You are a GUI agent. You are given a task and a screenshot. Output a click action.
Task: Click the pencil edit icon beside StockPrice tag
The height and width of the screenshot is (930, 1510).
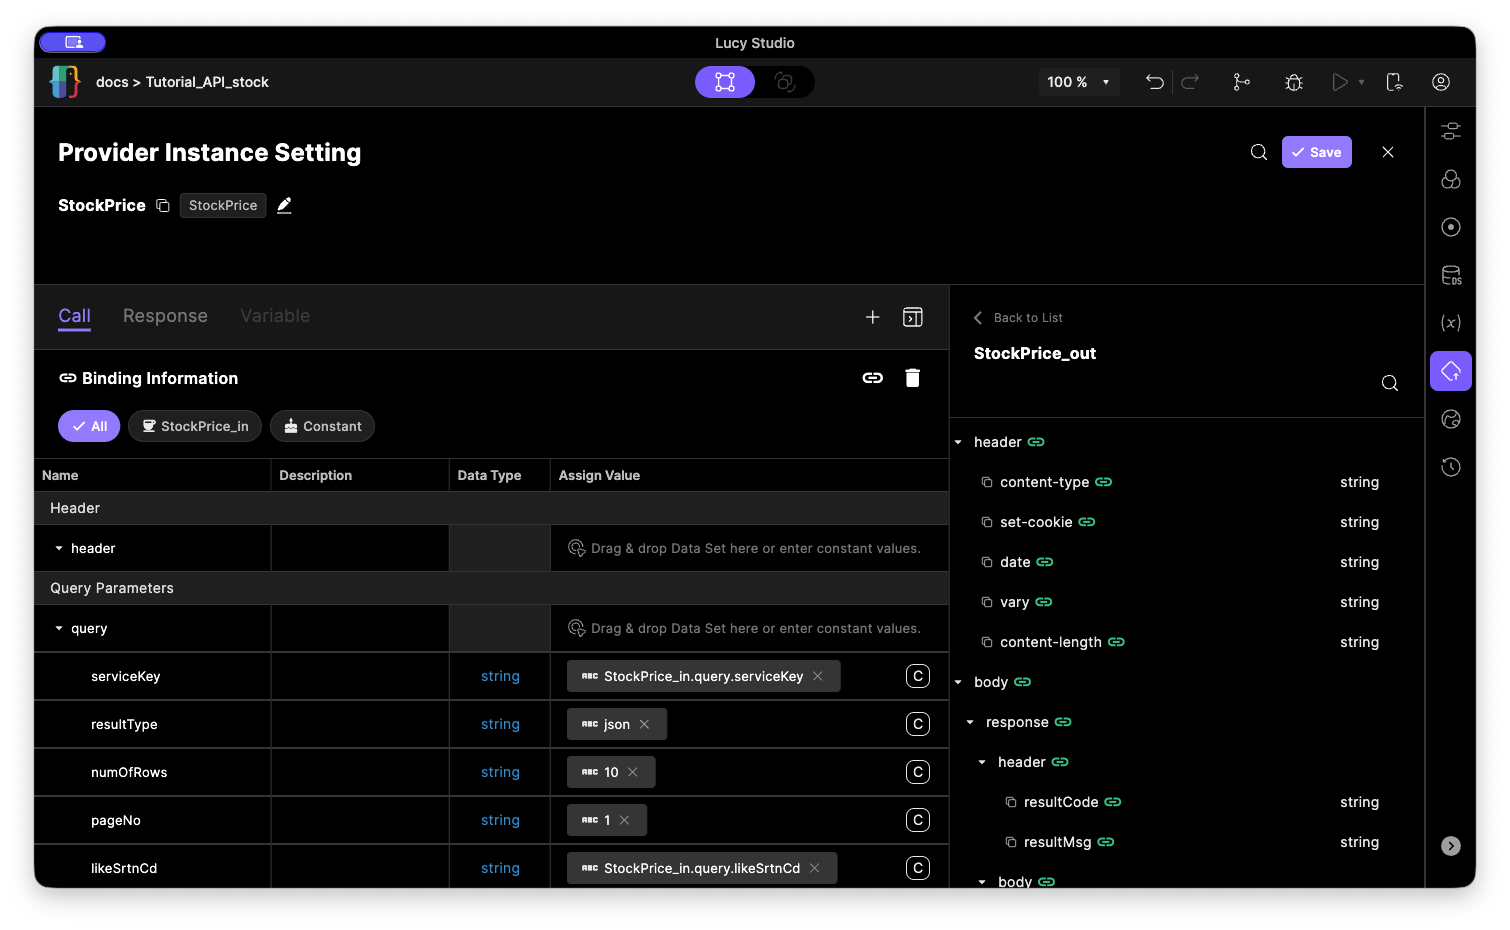[x=284, y=205]
